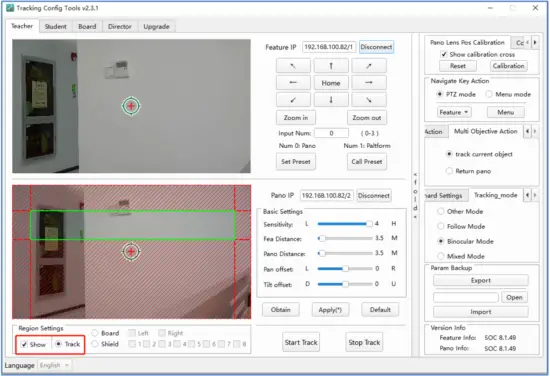Click Zoom in button
Image resolution: width=550 pixels, height=376 pixels.
296,118
